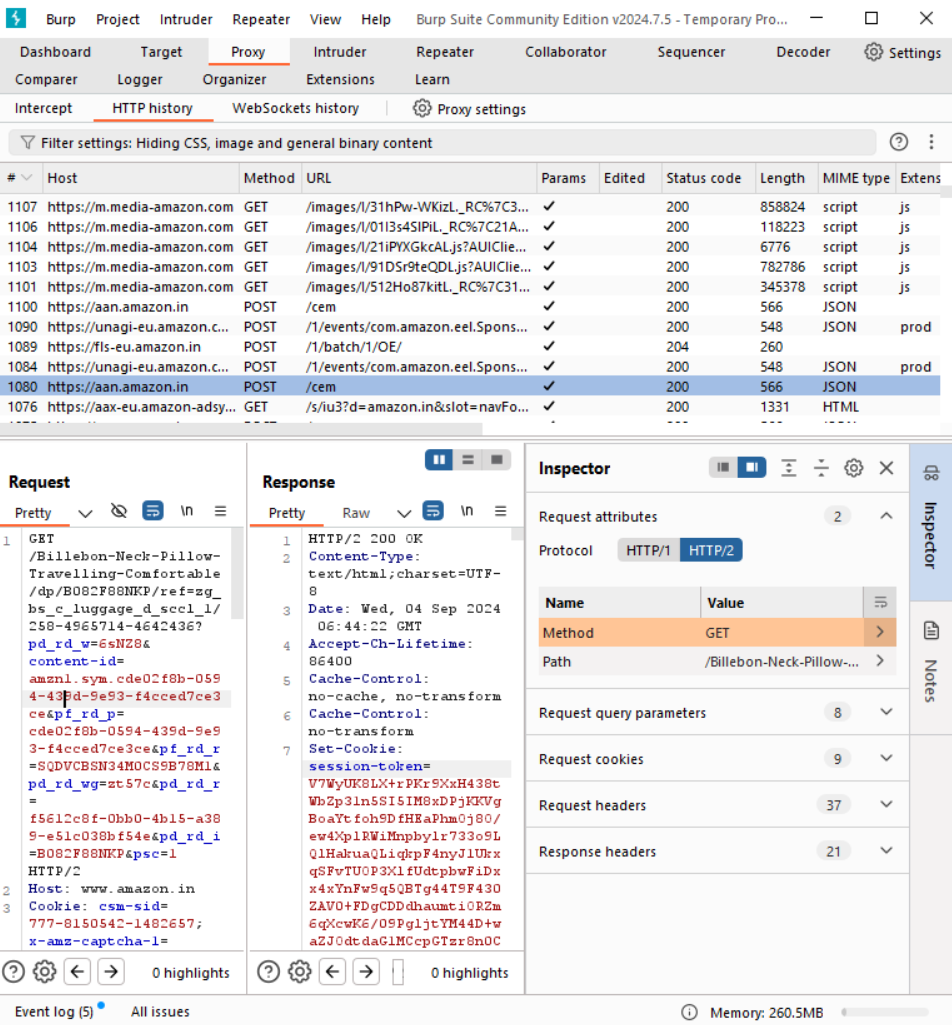Screen dimensions: 952x1025
Task: Open Path row details arrow in Inspector
Action: pos(880,661)
